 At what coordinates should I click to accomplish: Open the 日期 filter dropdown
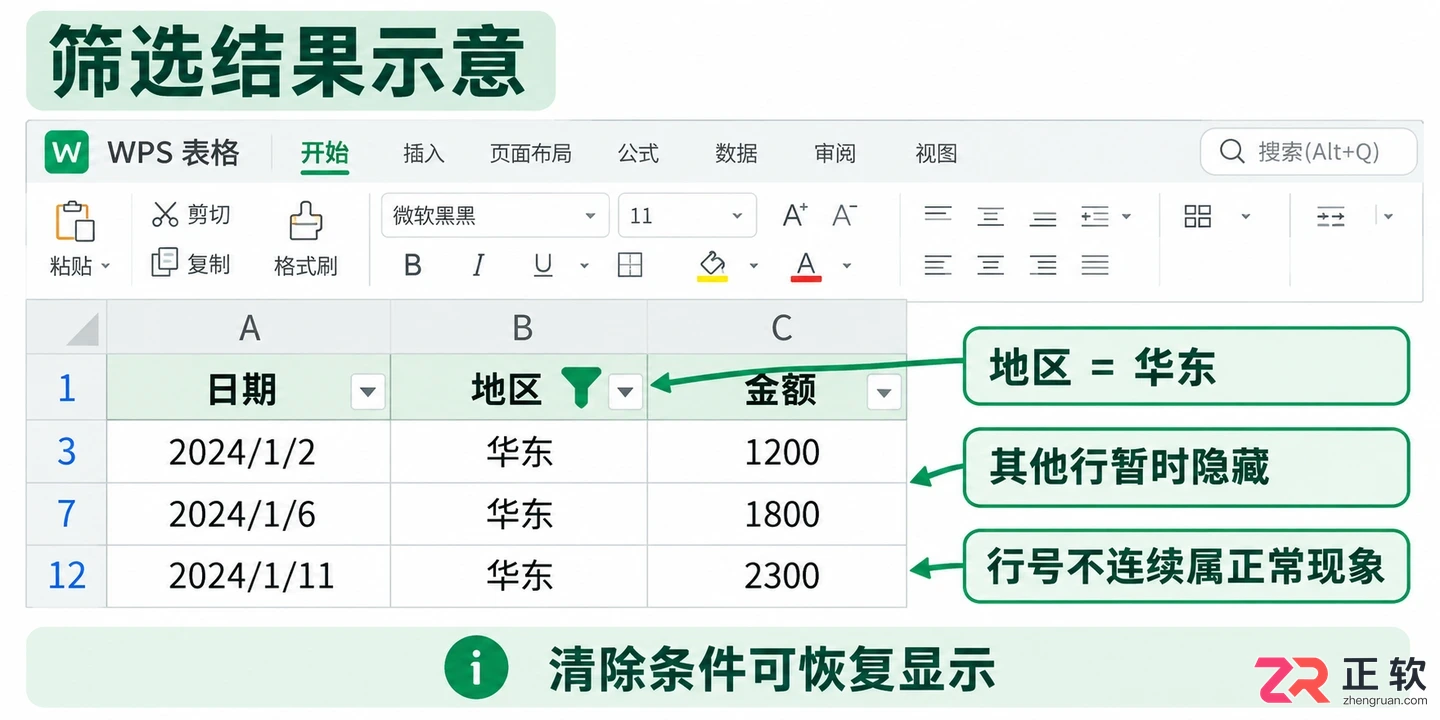(368, 392)
